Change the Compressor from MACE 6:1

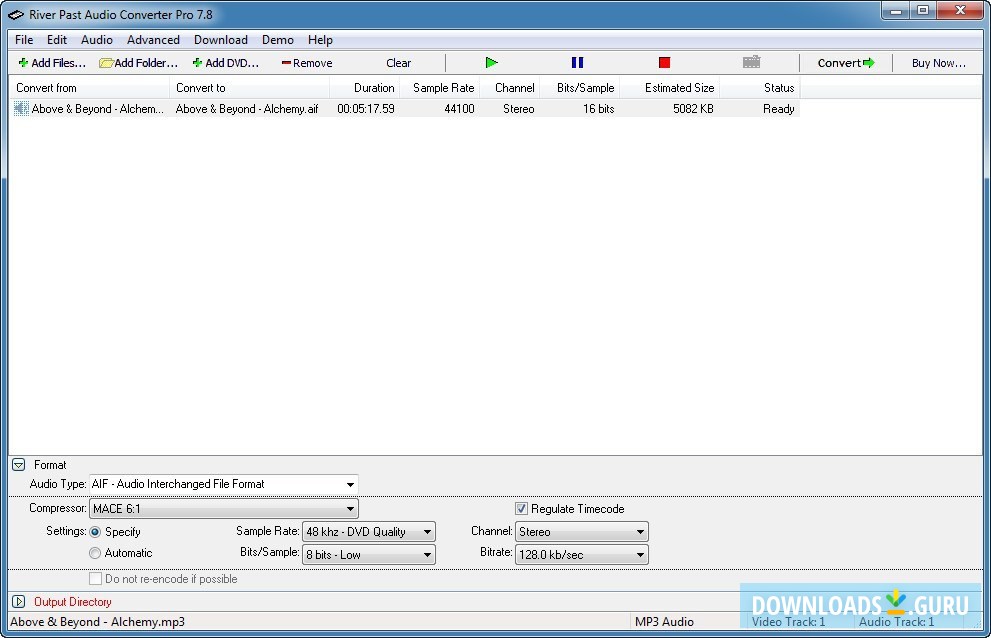click(350, 508)
